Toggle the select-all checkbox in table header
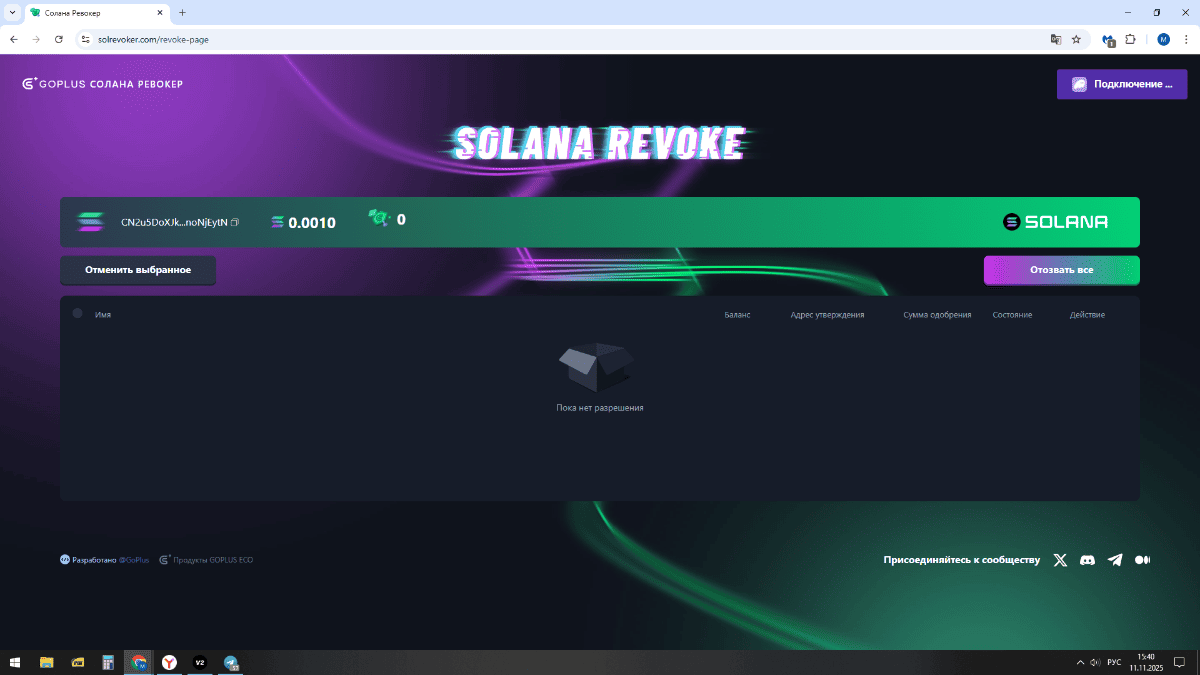1200x675 pixels. point(78,314)
